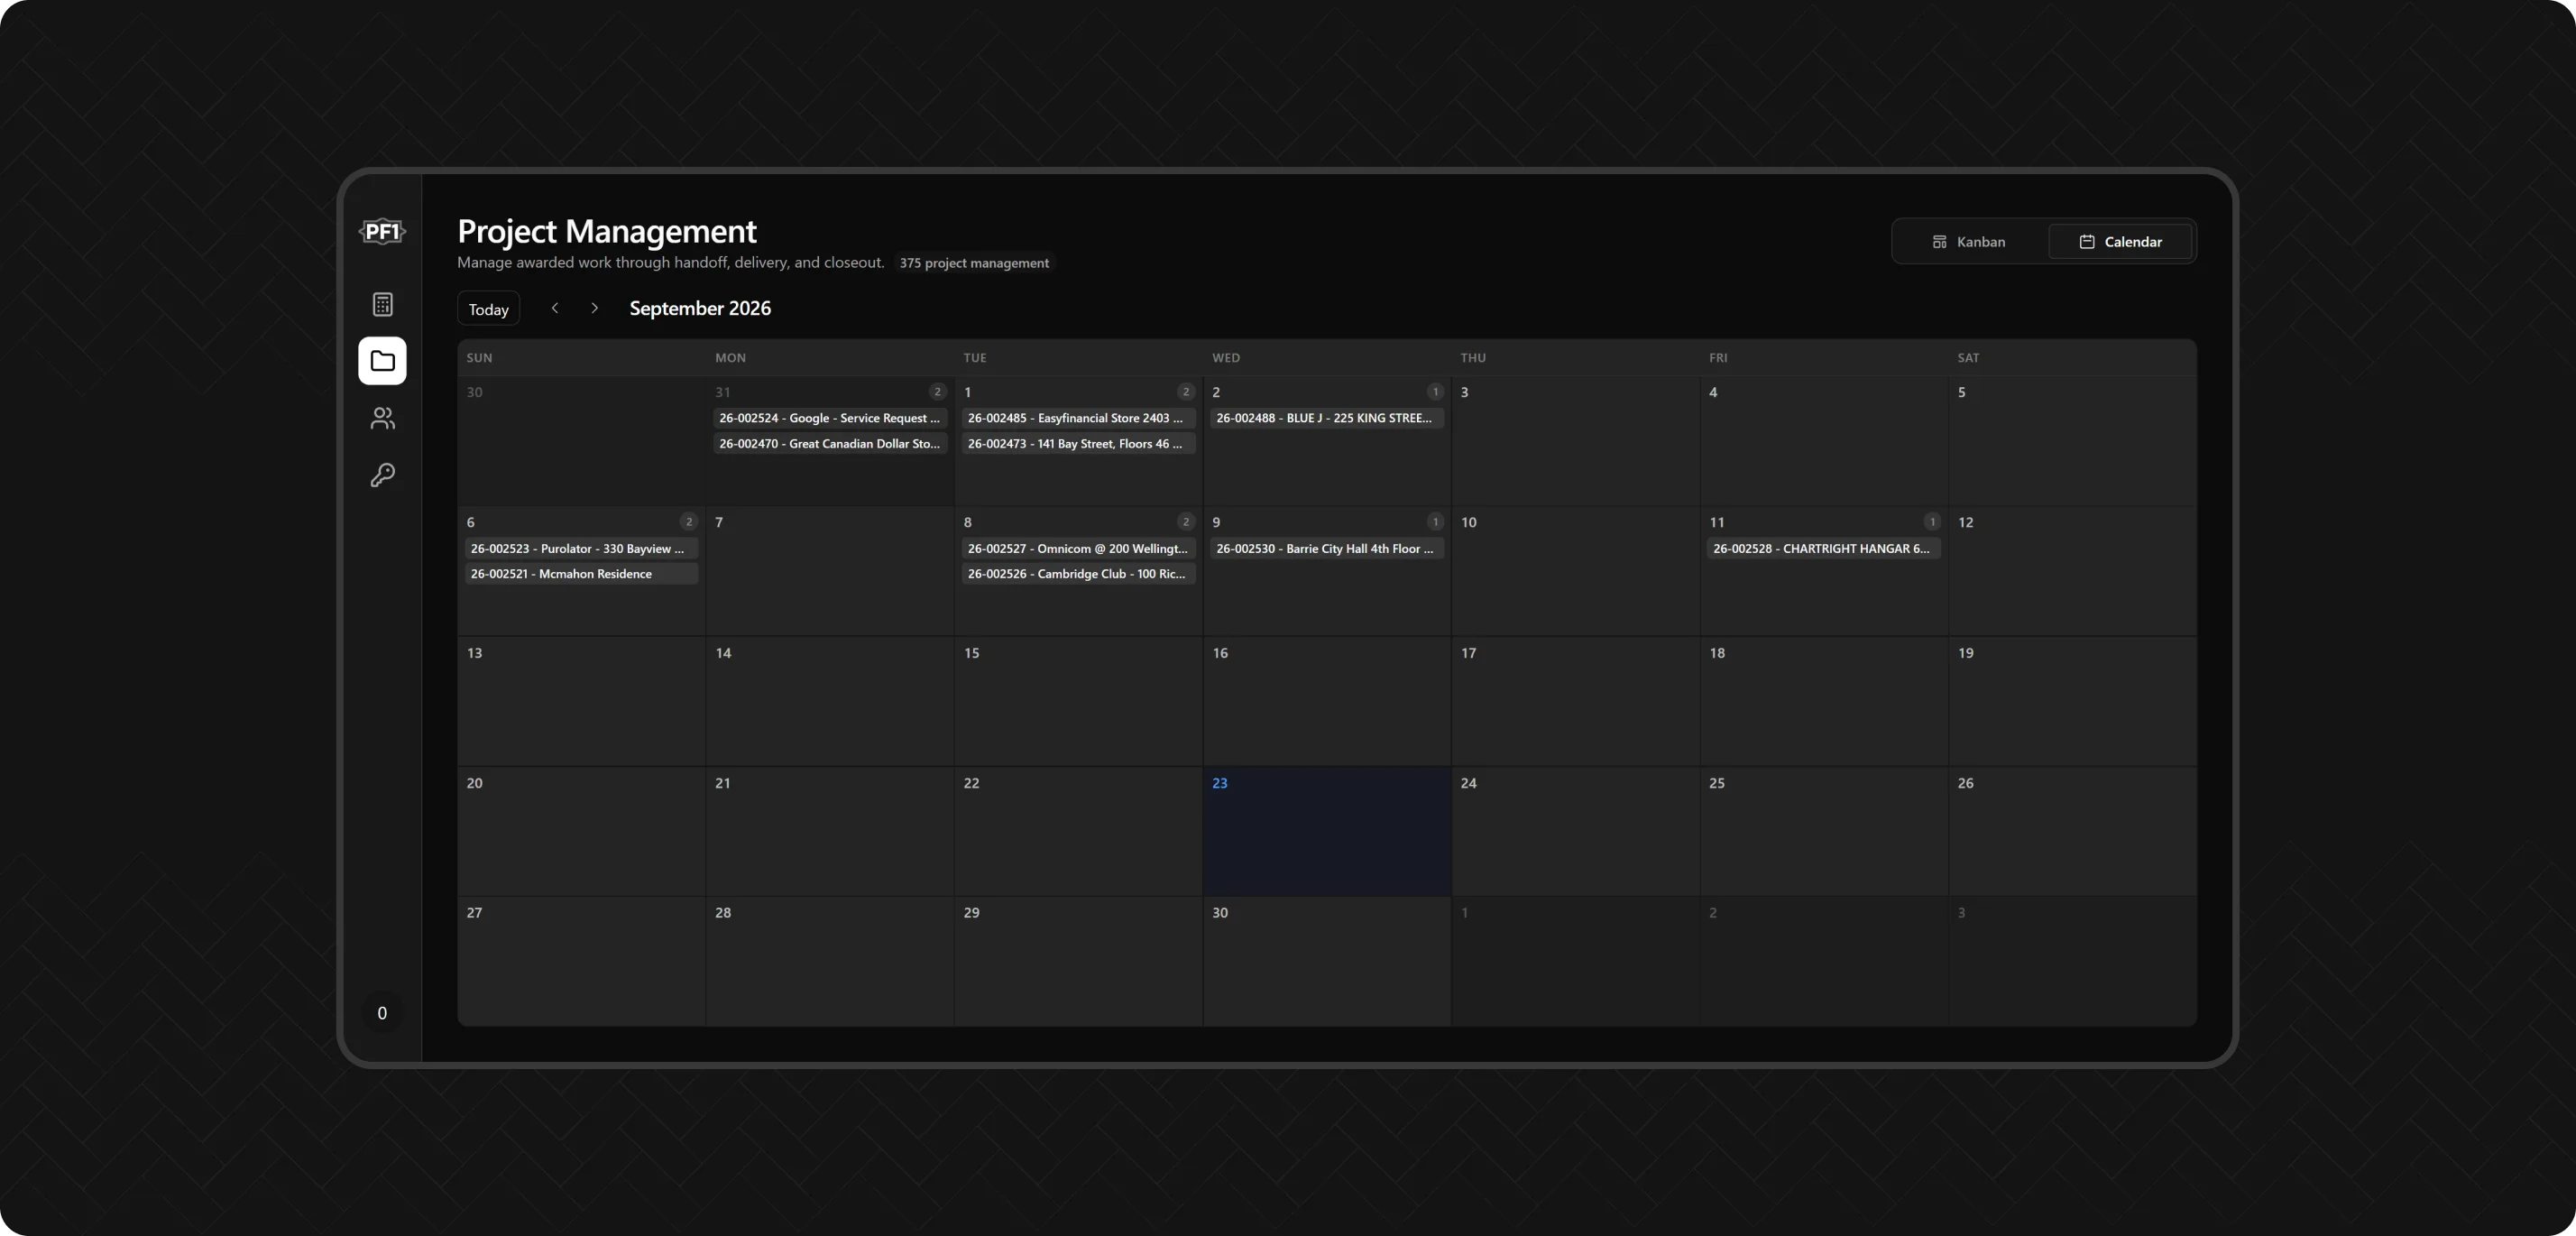Open event 26-002521 - Mcmahon Residence
Viewport: 2576px width, 1236px height.
(581, 574)
